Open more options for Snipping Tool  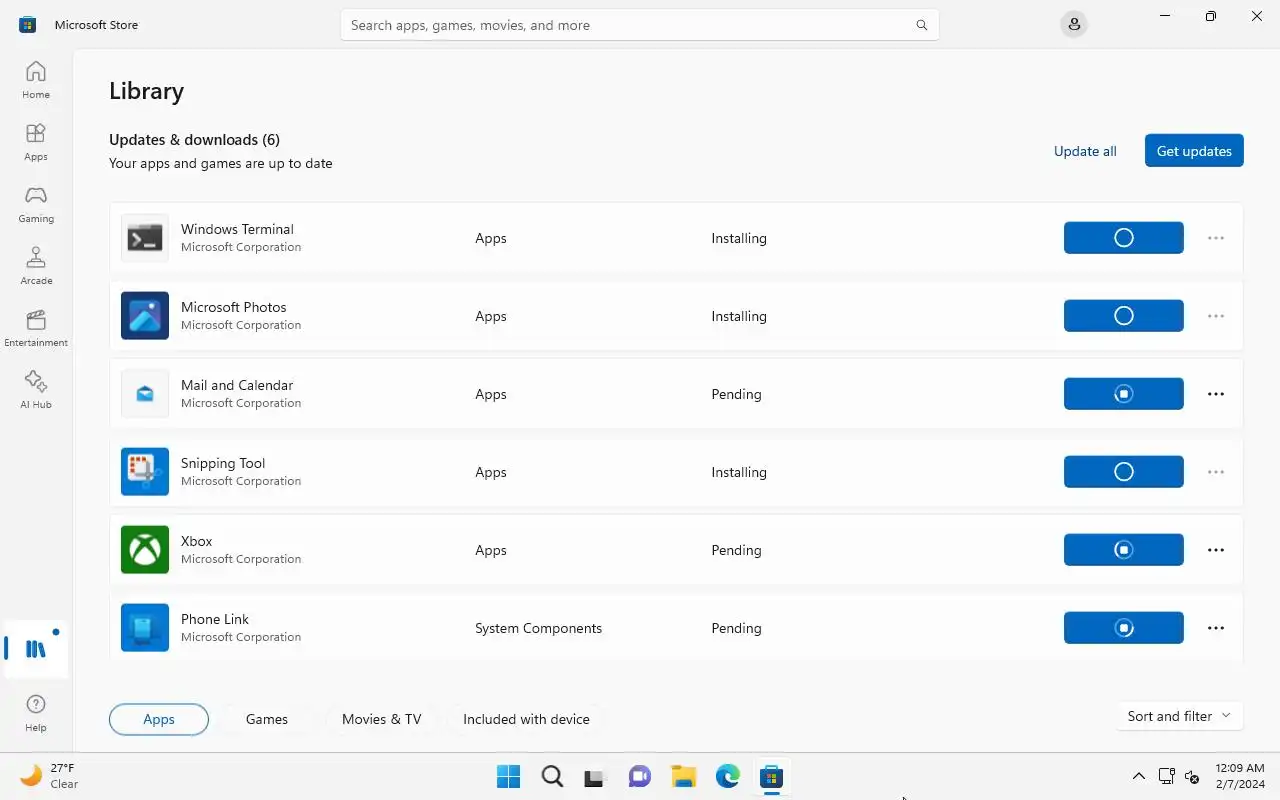pyautogui.click(x=1216, y=472)
